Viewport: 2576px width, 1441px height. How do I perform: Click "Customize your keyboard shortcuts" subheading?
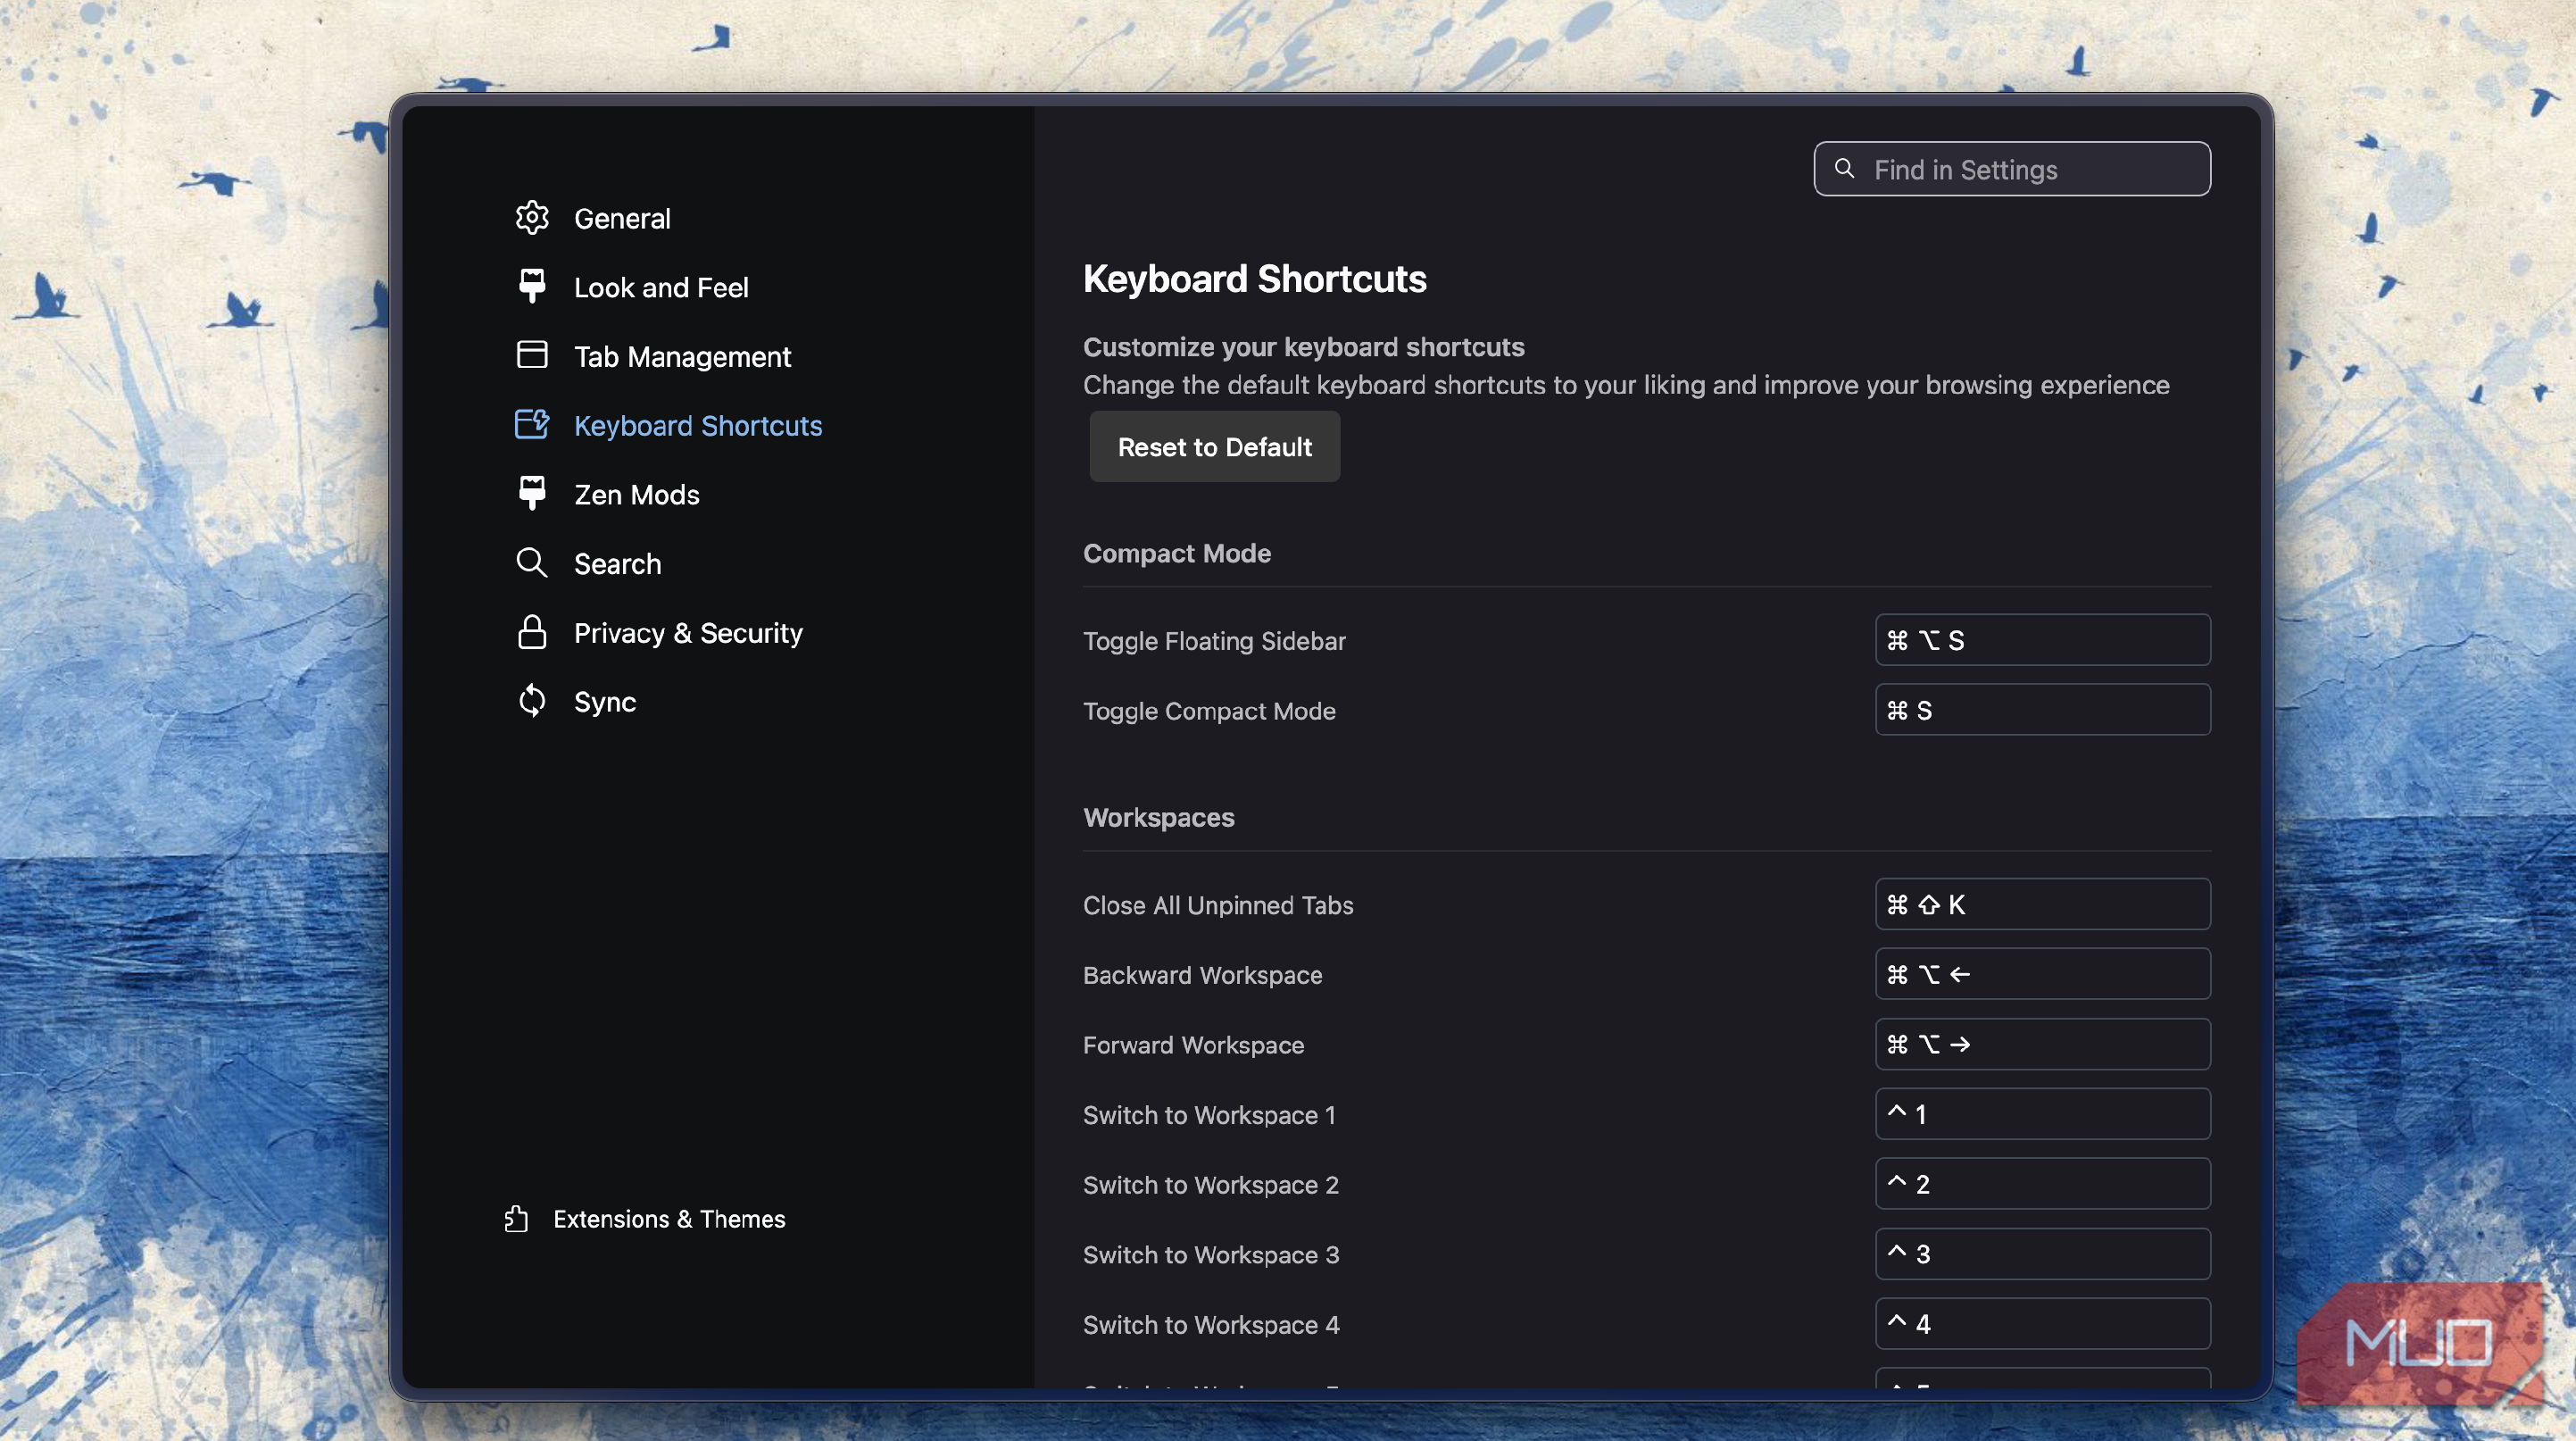(1304, 347)
